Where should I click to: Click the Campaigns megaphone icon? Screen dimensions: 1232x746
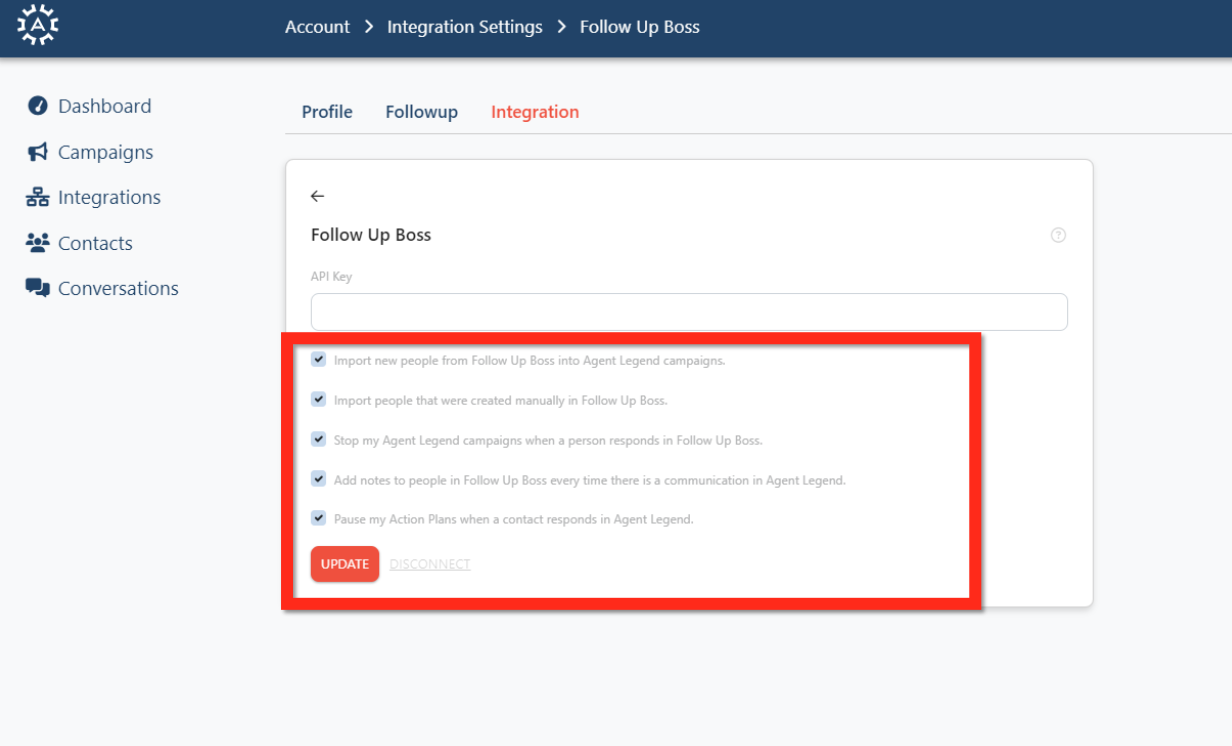[38, 152]
